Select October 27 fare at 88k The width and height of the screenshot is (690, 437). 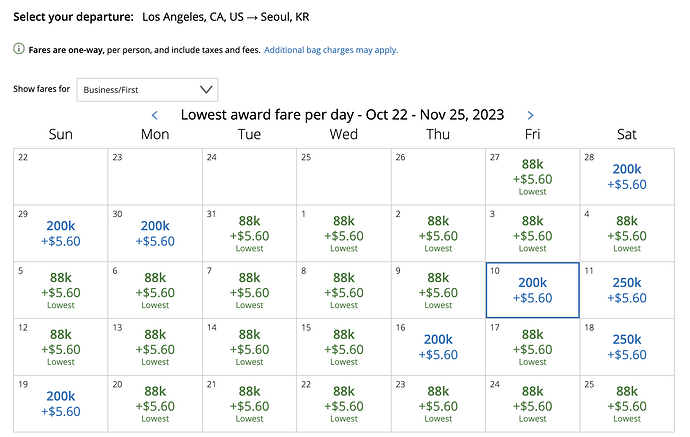point(532,177)
